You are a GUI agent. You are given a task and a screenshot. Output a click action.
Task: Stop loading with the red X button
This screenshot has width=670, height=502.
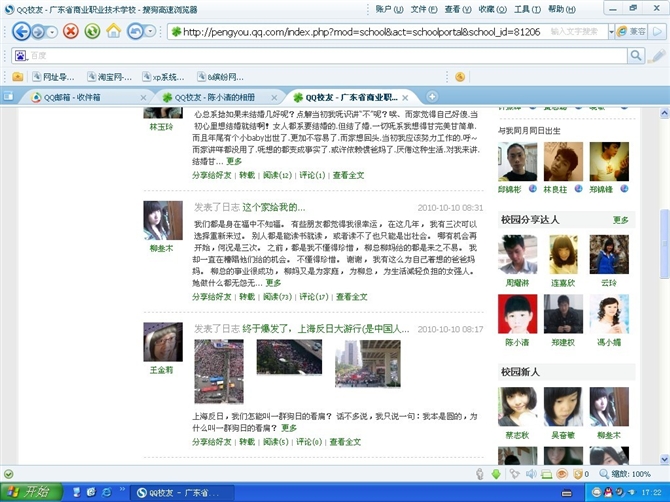point(71,31)
